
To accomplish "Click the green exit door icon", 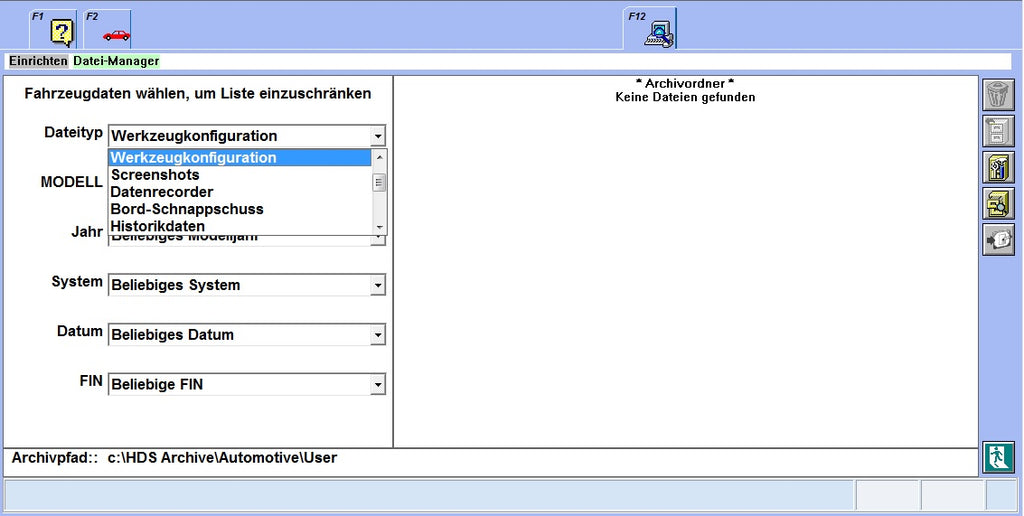I will [x=999, y=457].
